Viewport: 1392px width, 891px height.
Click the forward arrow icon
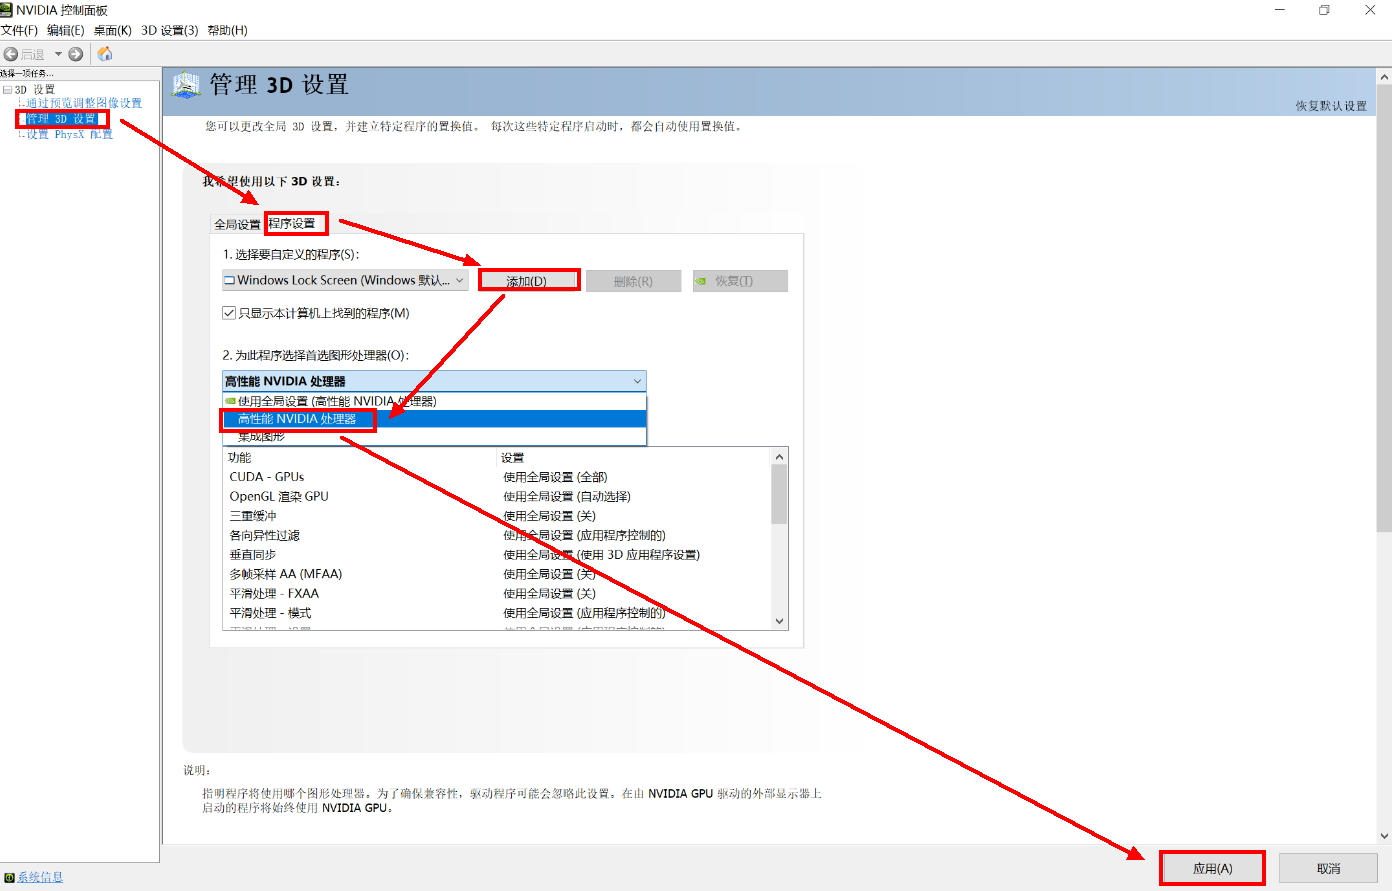coord(76,54)
